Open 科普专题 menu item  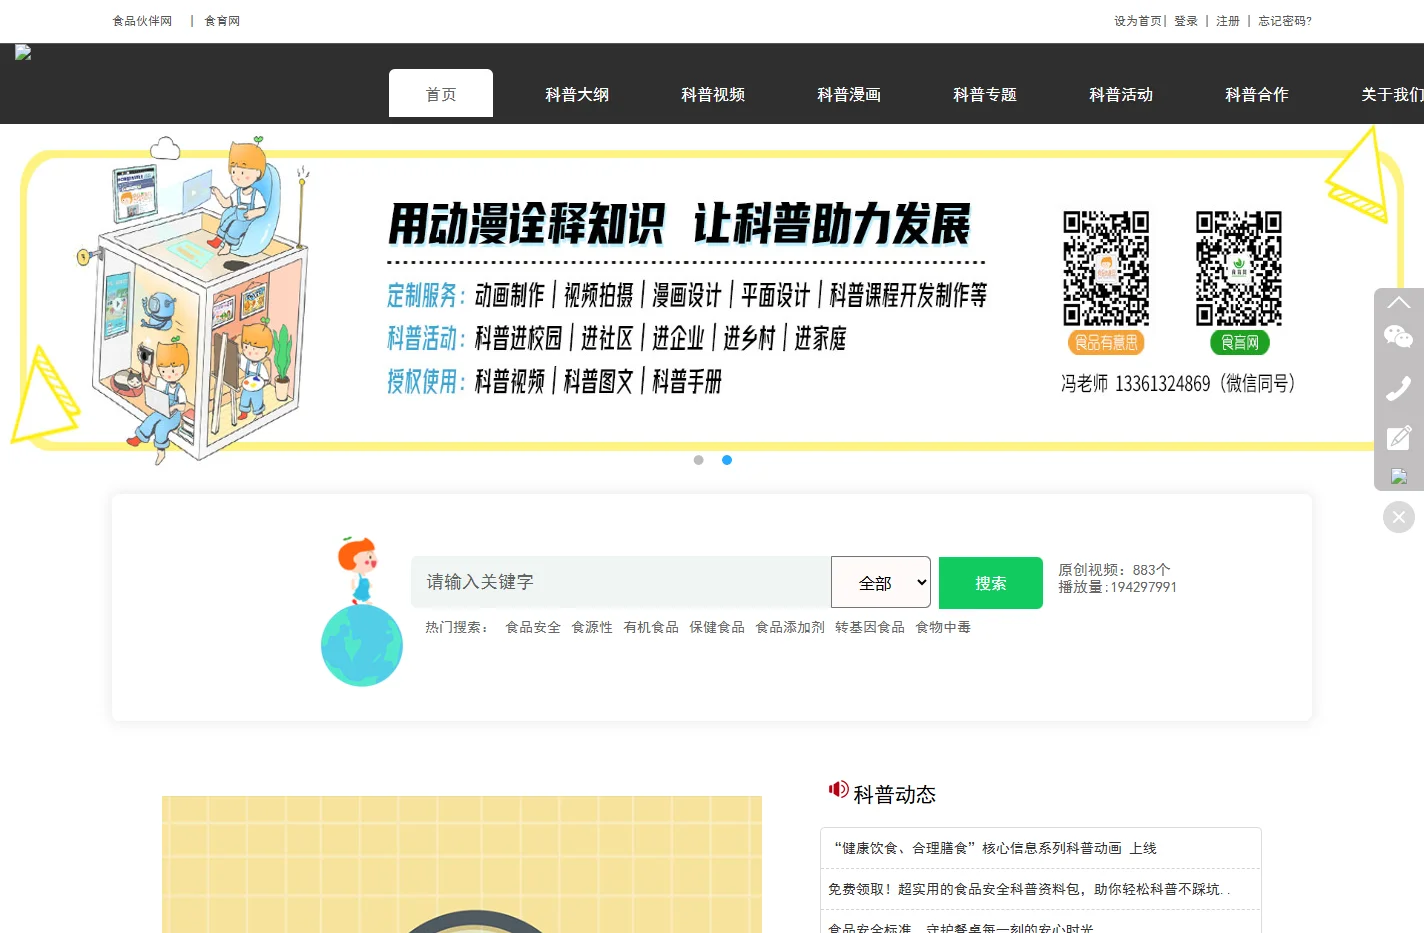(x=985, y=94)
